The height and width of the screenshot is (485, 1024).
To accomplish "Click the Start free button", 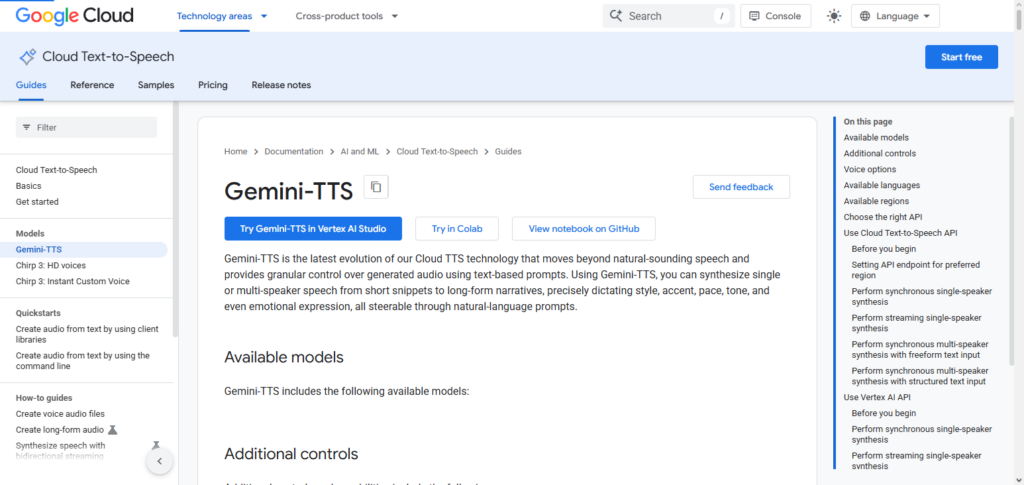I will (x=961, y=57).
